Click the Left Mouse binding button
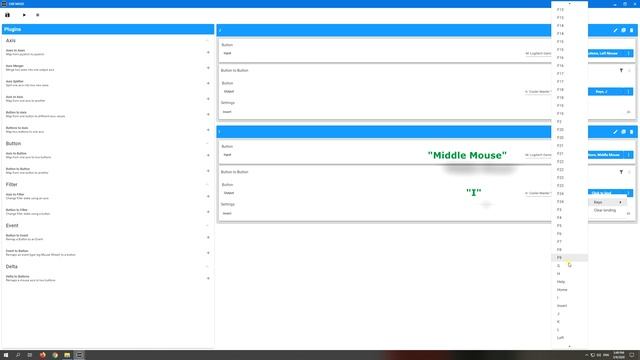The width and height of the screenshot is (640, 360). coord(607,53)
